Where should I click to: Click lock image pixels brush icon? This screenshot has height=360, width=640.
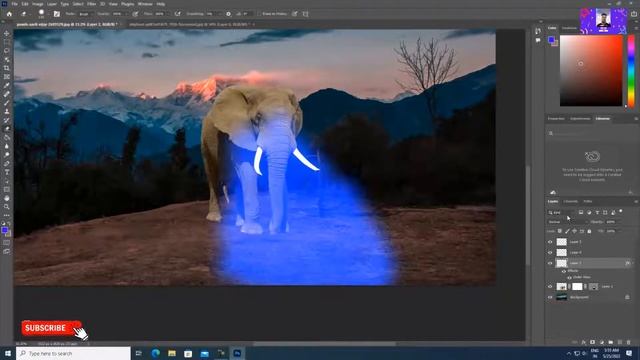point(567,231)
